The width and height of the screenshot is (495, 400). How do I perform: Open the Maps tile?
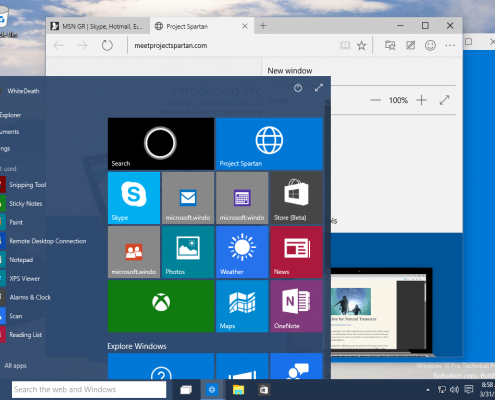click(x=242, y=306)
